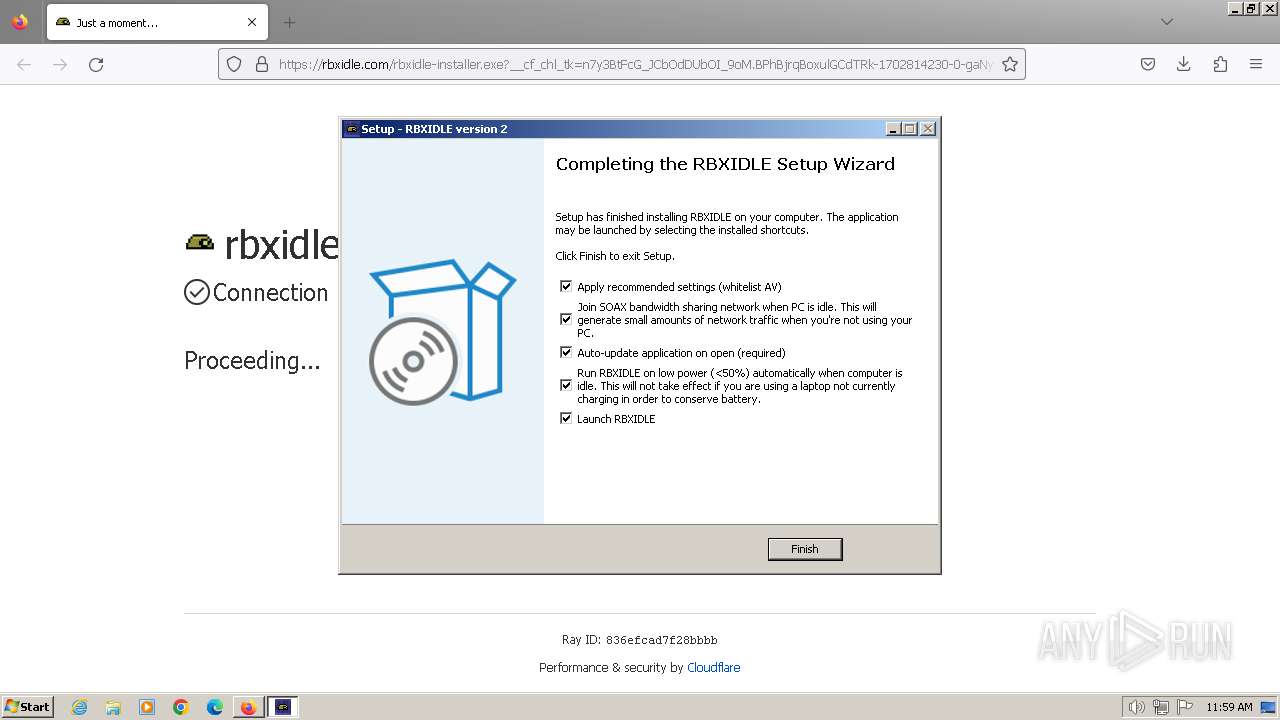Launch Microsoft Edge from taskbar

point(215,707)
